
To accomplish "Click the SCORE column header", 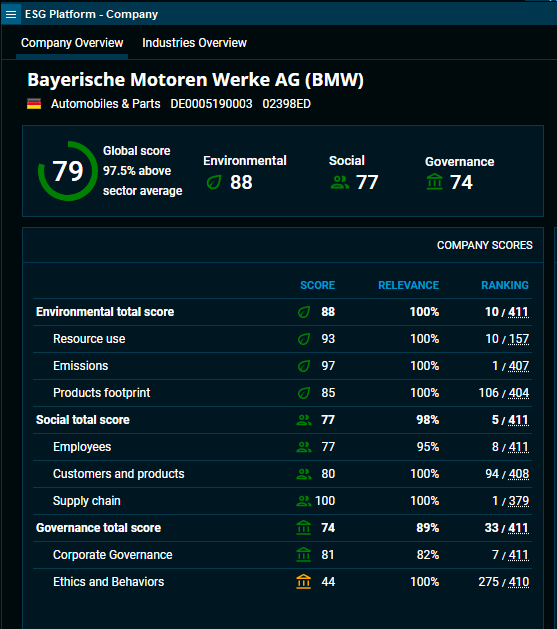I will coord(317,285).
